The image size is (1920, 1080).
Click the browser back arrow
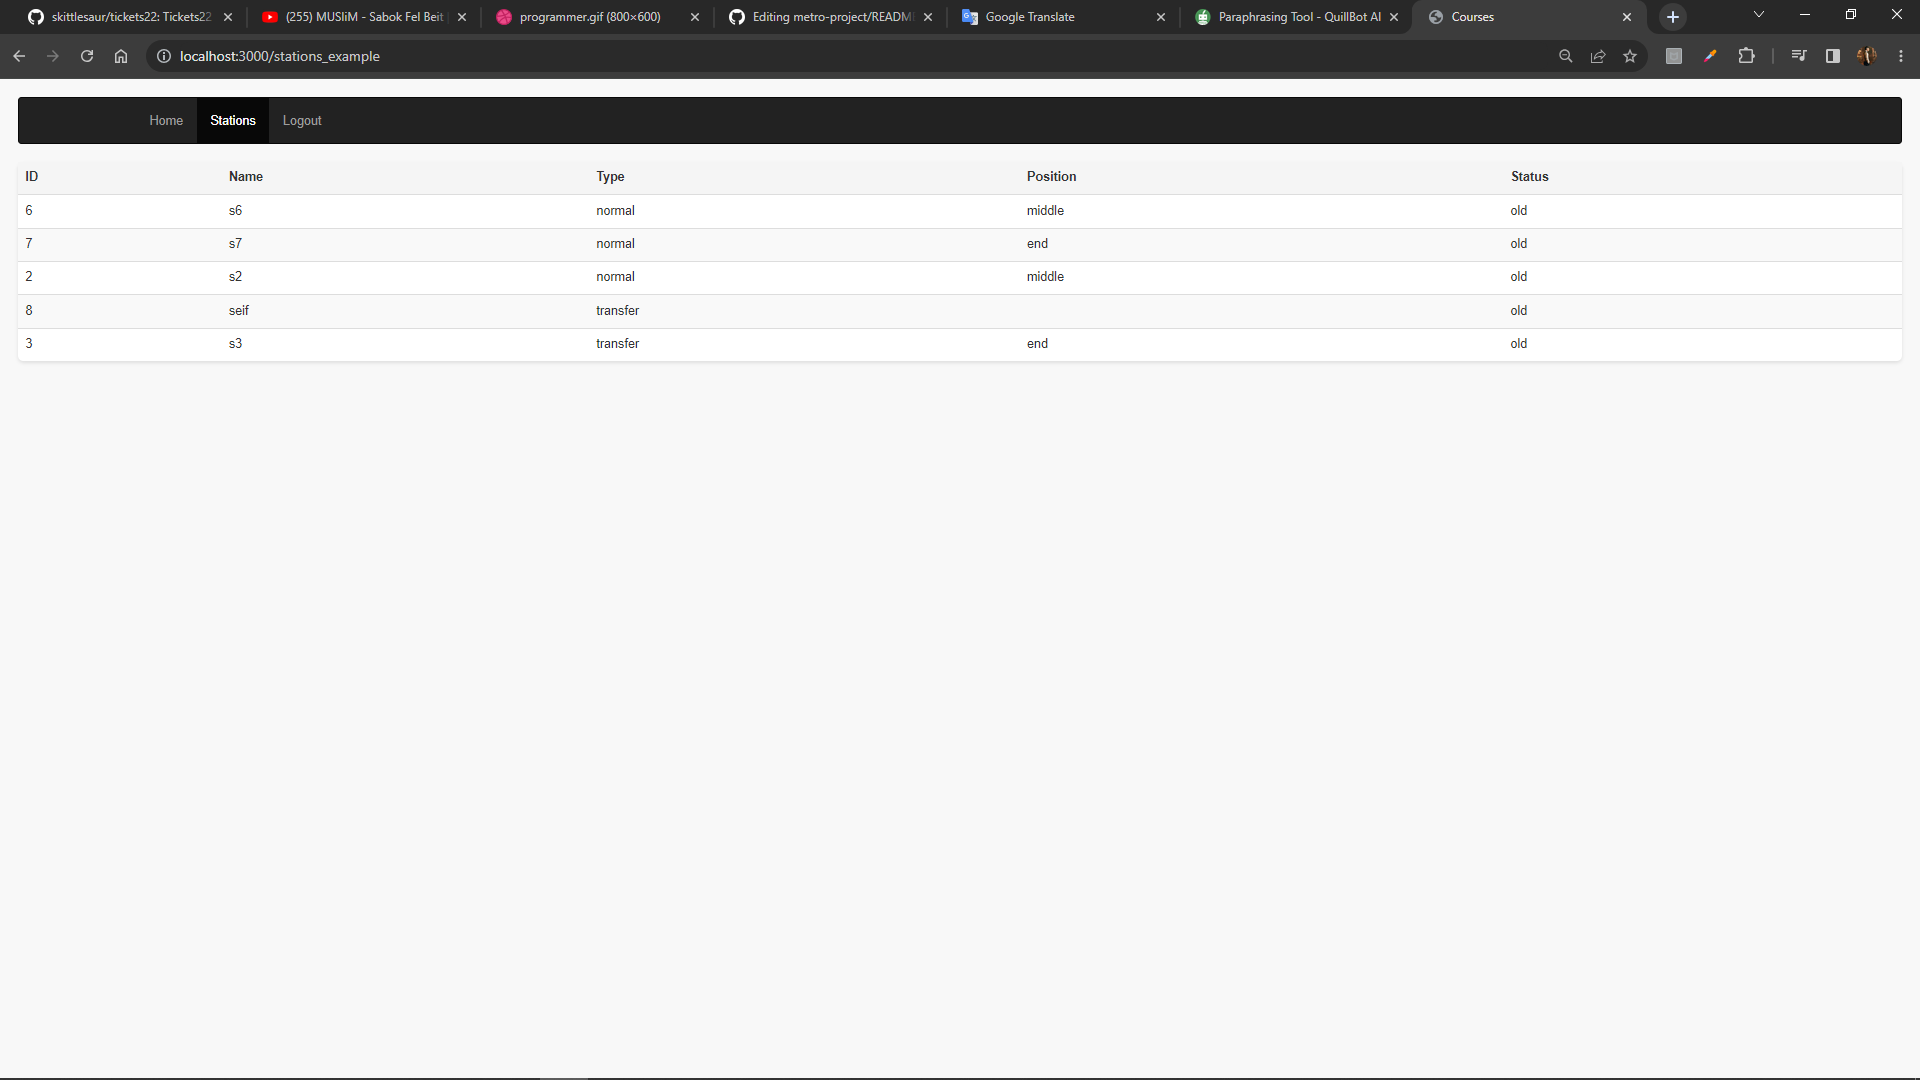coord(19,56)
